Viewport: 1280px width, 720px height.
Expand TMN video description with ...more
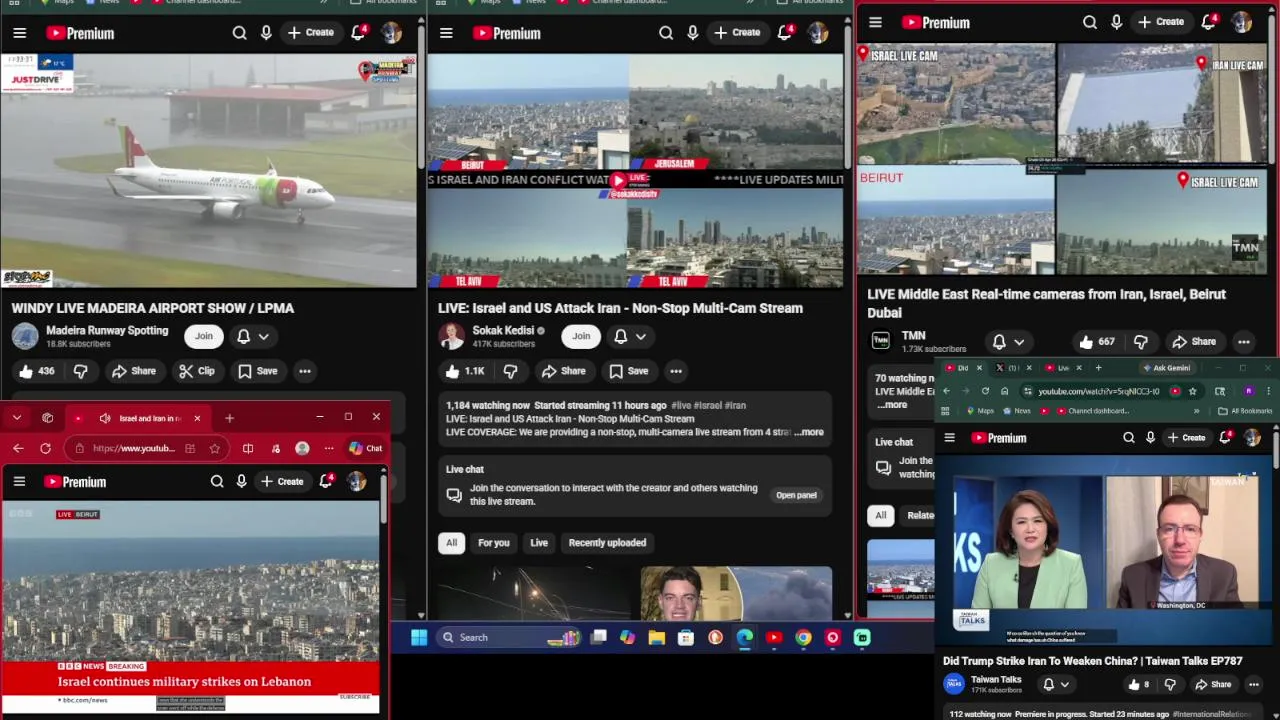pos(891,405)
